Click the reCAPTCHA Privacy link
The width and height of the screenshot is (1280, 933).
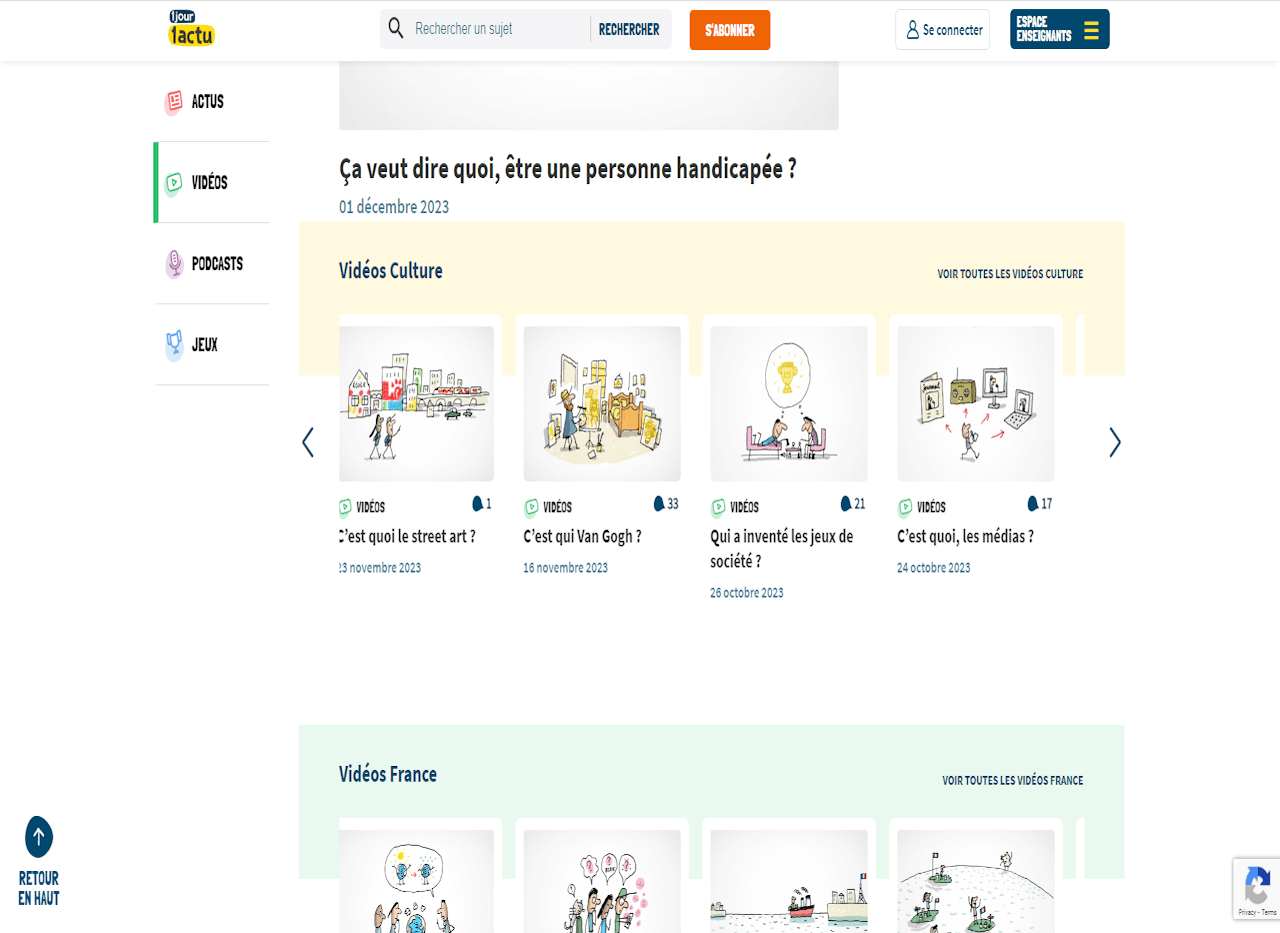click(1247, 913)
